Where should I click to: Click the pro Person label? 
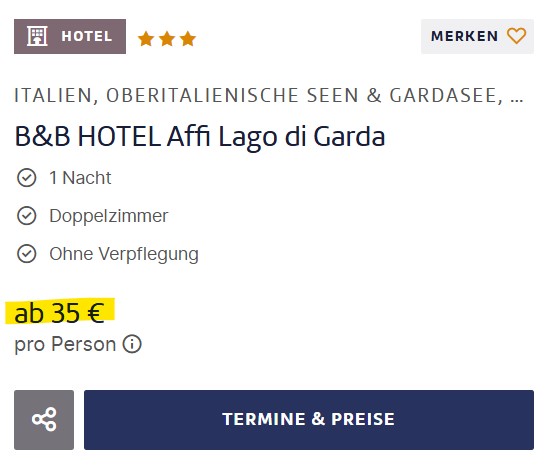click(65, 344)
